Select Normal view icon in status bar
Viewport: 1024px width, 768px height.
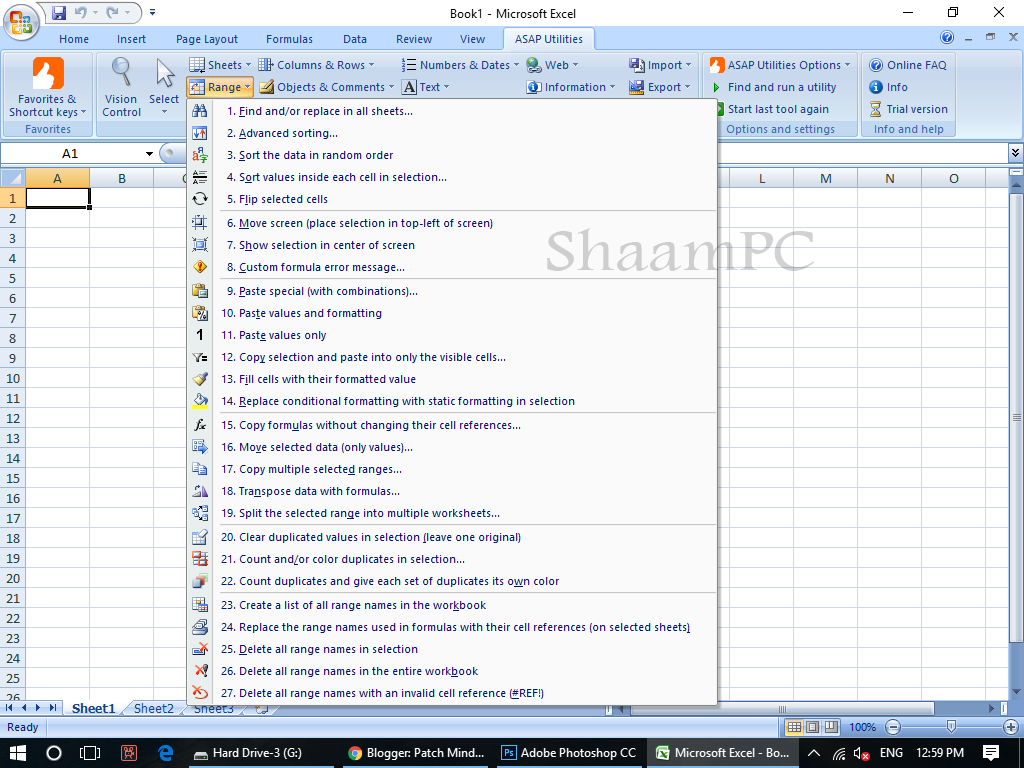pyautogui.click(x=794, y=727)
